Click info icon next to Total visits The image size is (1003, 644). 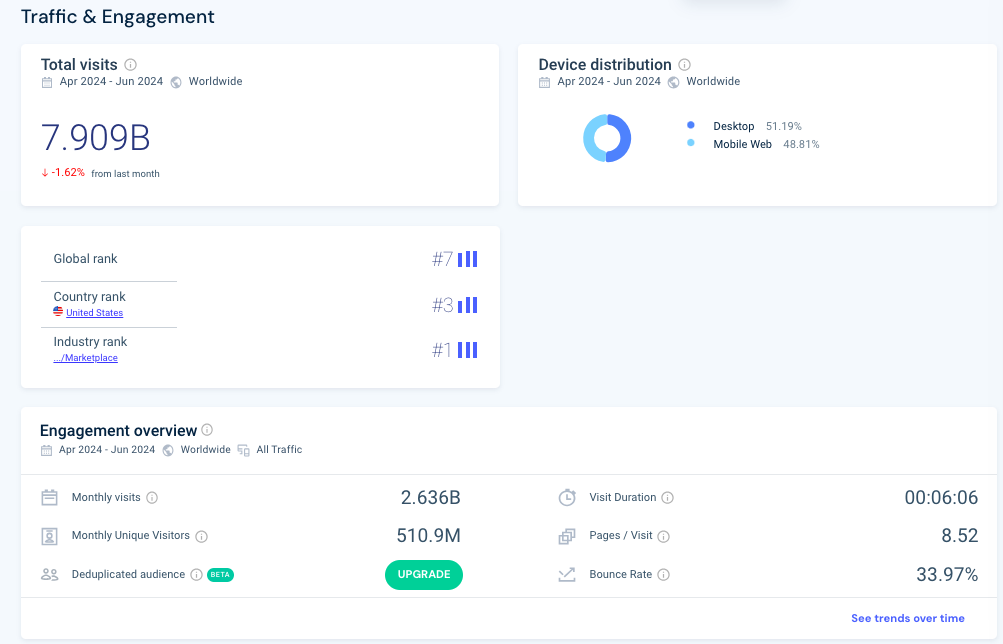[x=131, y=65]
